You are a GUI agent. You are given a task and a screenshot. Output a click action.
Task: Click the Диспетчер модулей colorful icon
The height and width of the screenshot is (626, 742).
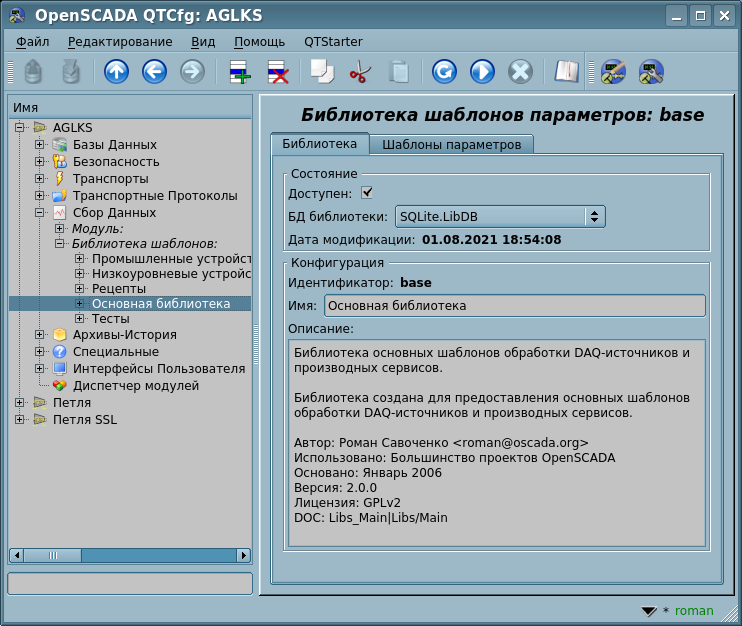60,386
